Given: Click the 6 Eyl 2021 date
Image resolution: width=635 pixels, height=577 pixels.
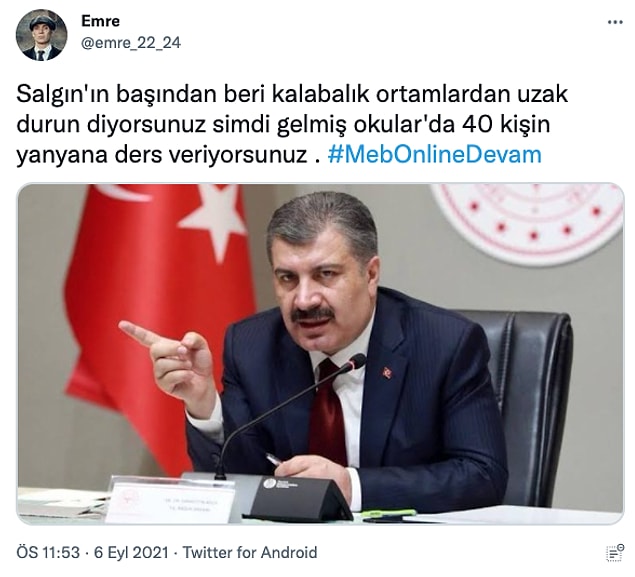Looking at the screenshot, I should coord(131,552).
